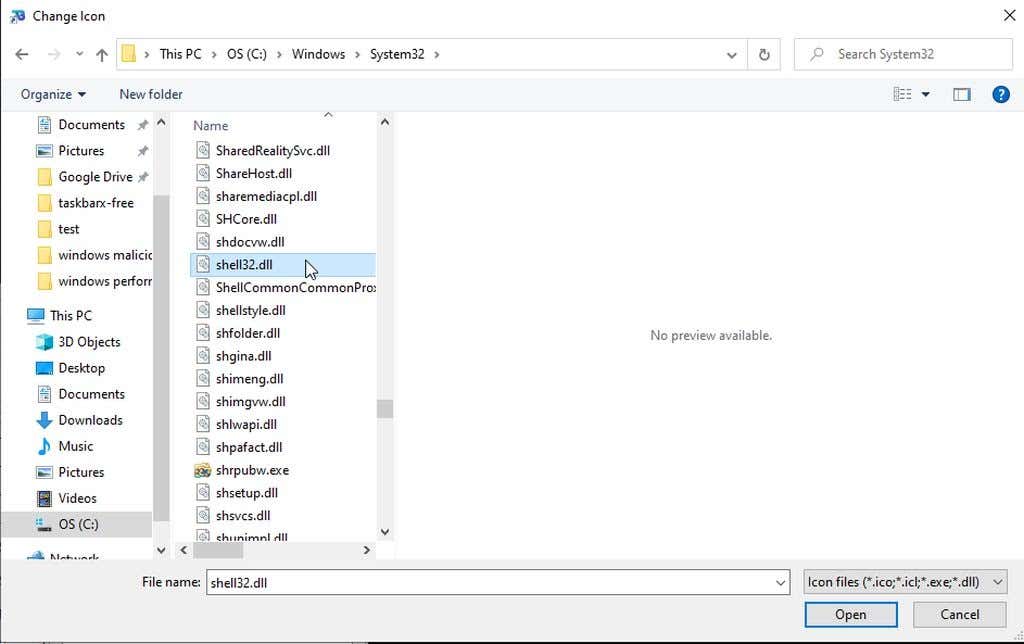Open Documents under This PC
1024x644 pixels.
(x=80, y=394)
